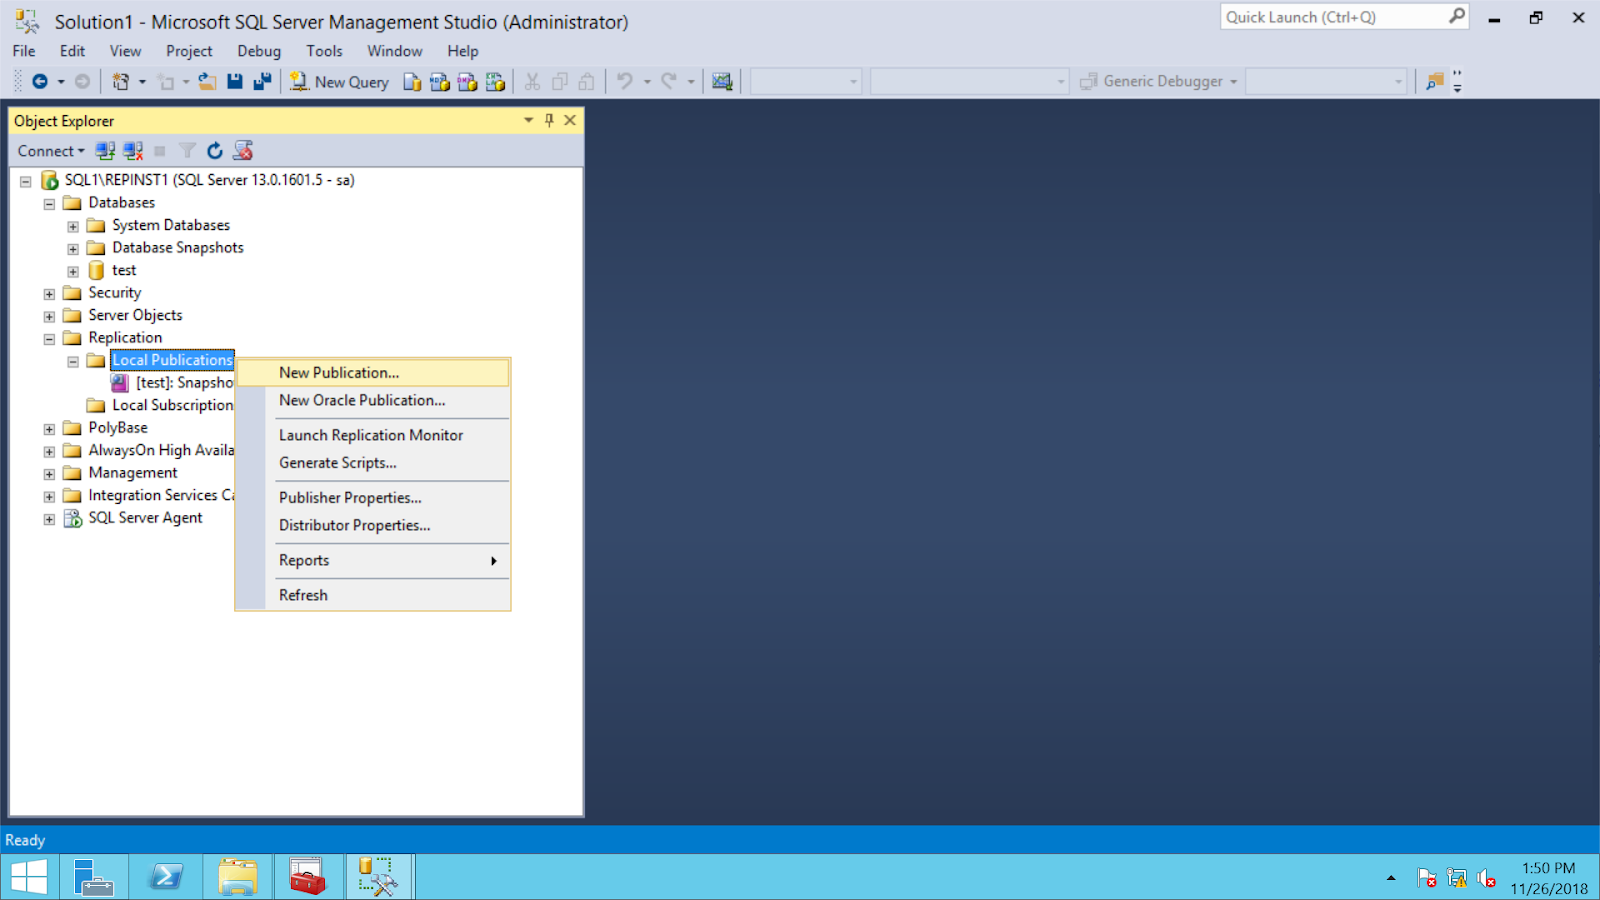Expand the Databases node
The image size is (1600, 900).
[x=48, y=203]
